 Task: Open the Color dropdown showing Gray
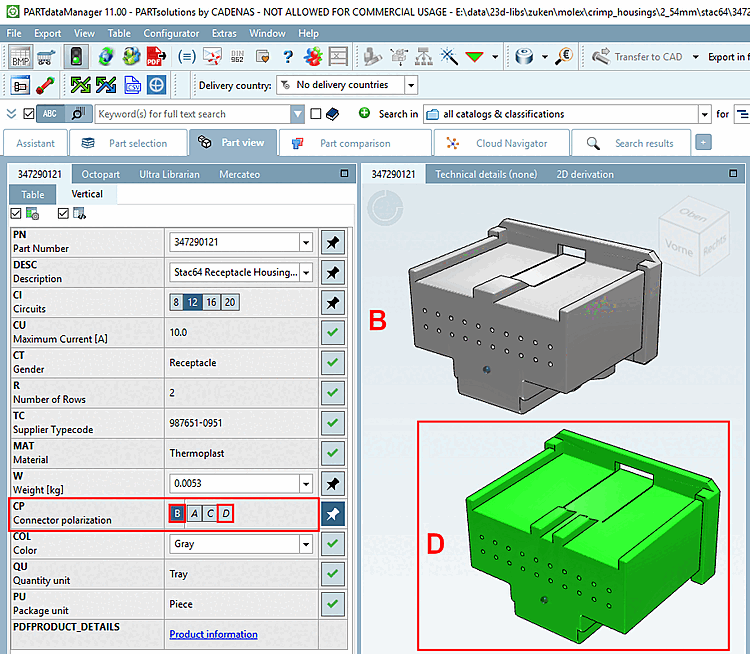click(306, 544)
